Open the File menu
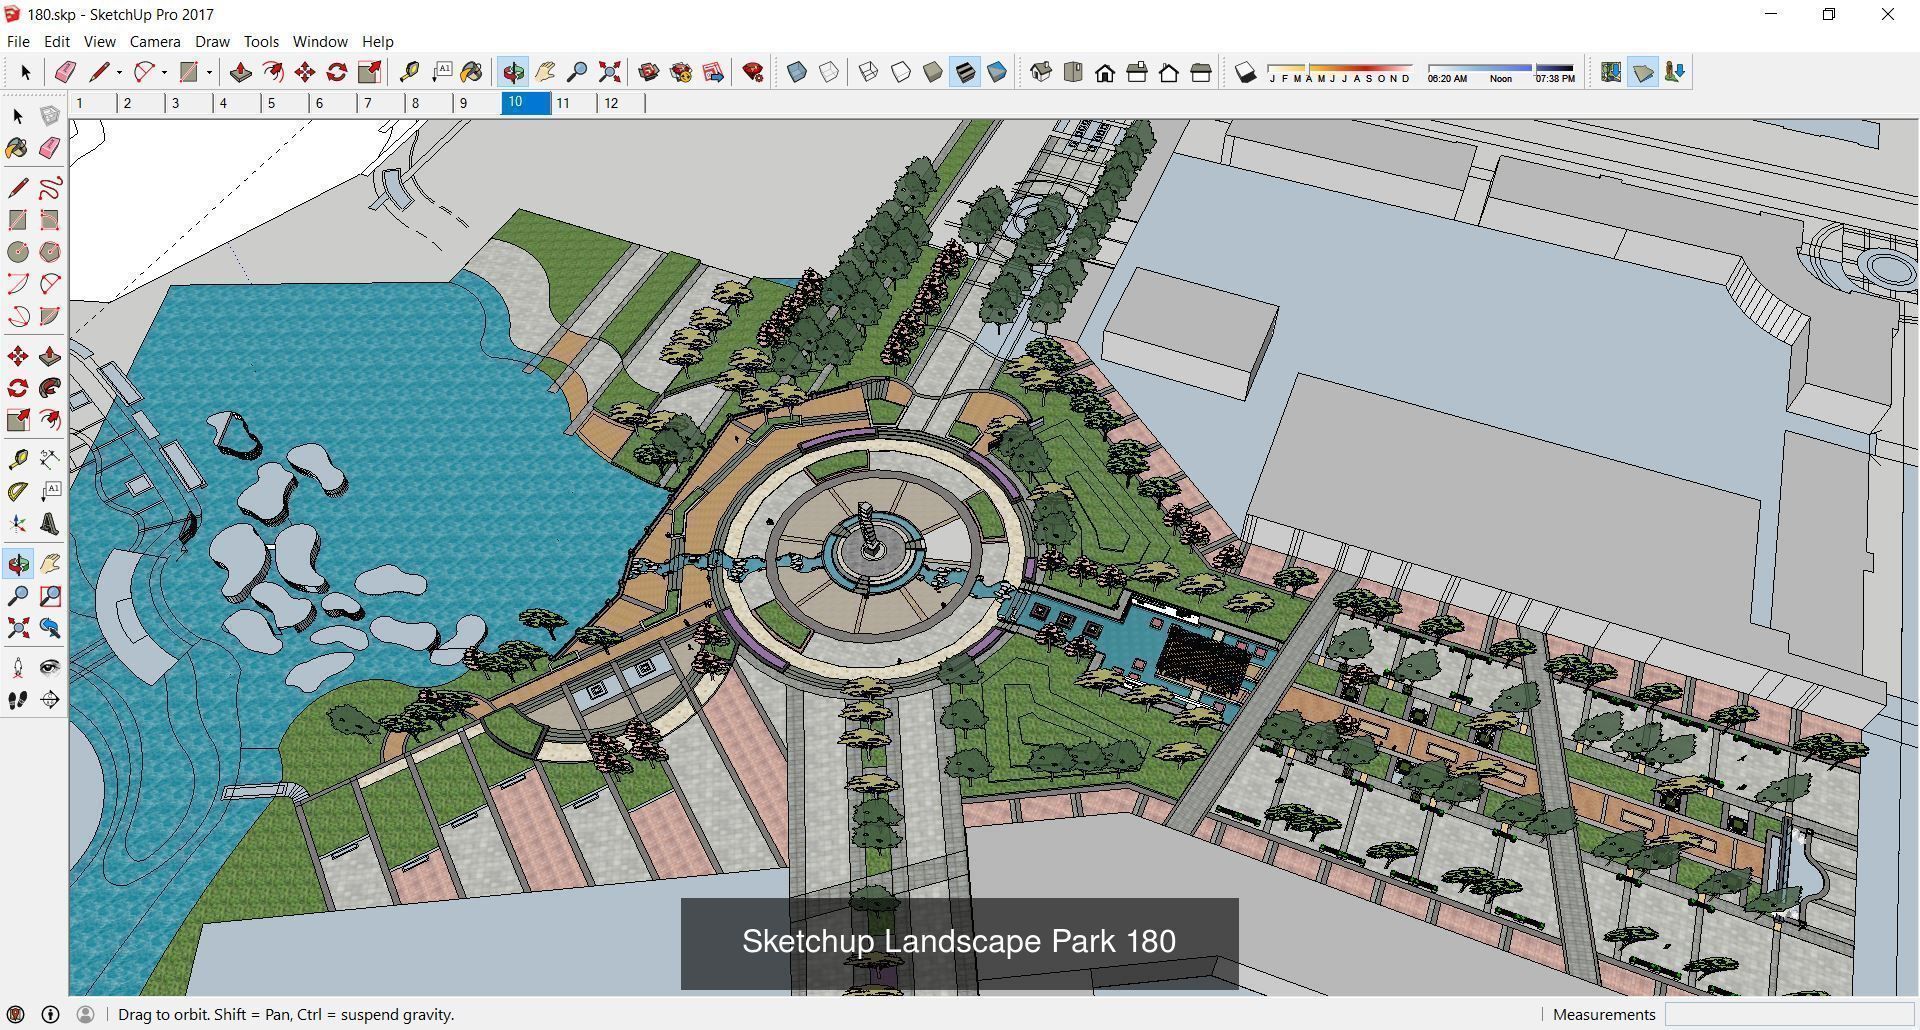The height and width of the screenshot is (1030, 1920). click(x=18, y=41)
